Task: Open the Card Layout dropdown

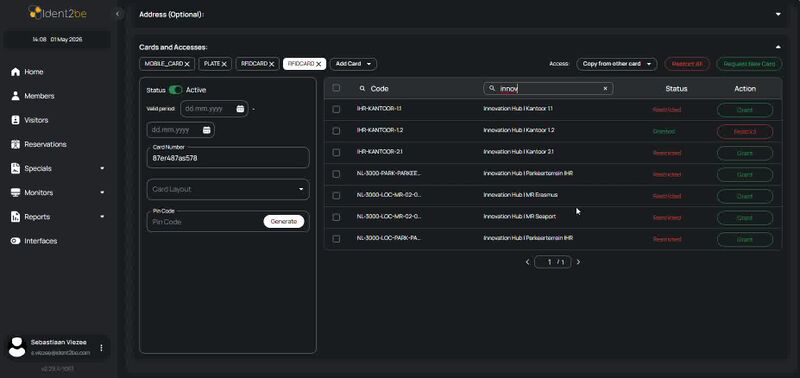Action: (x=228, y=189)
